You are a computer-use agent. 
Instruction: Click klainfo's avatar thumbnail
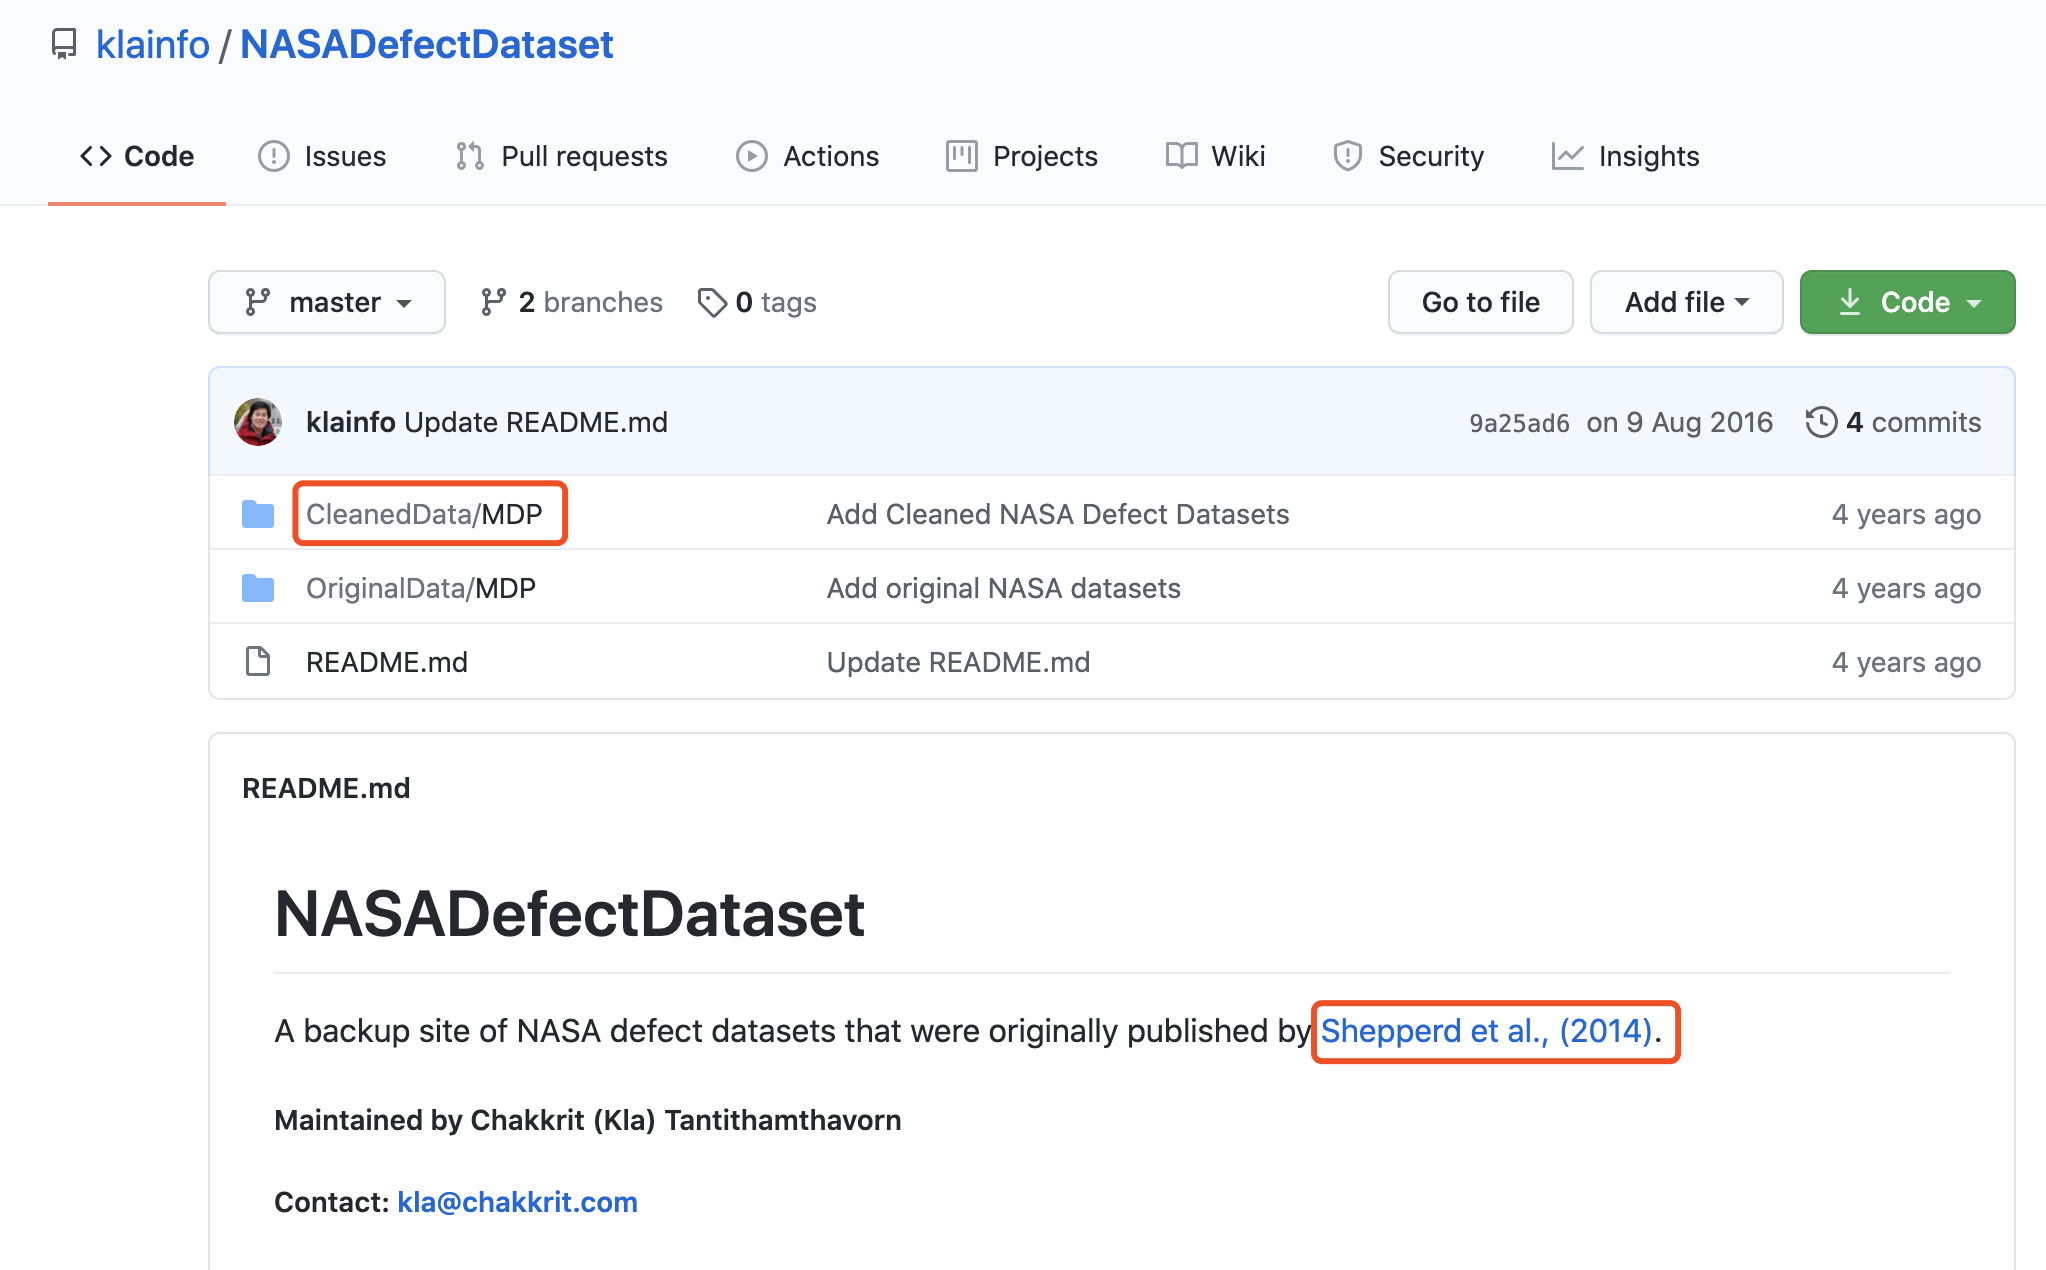(257, 421)
